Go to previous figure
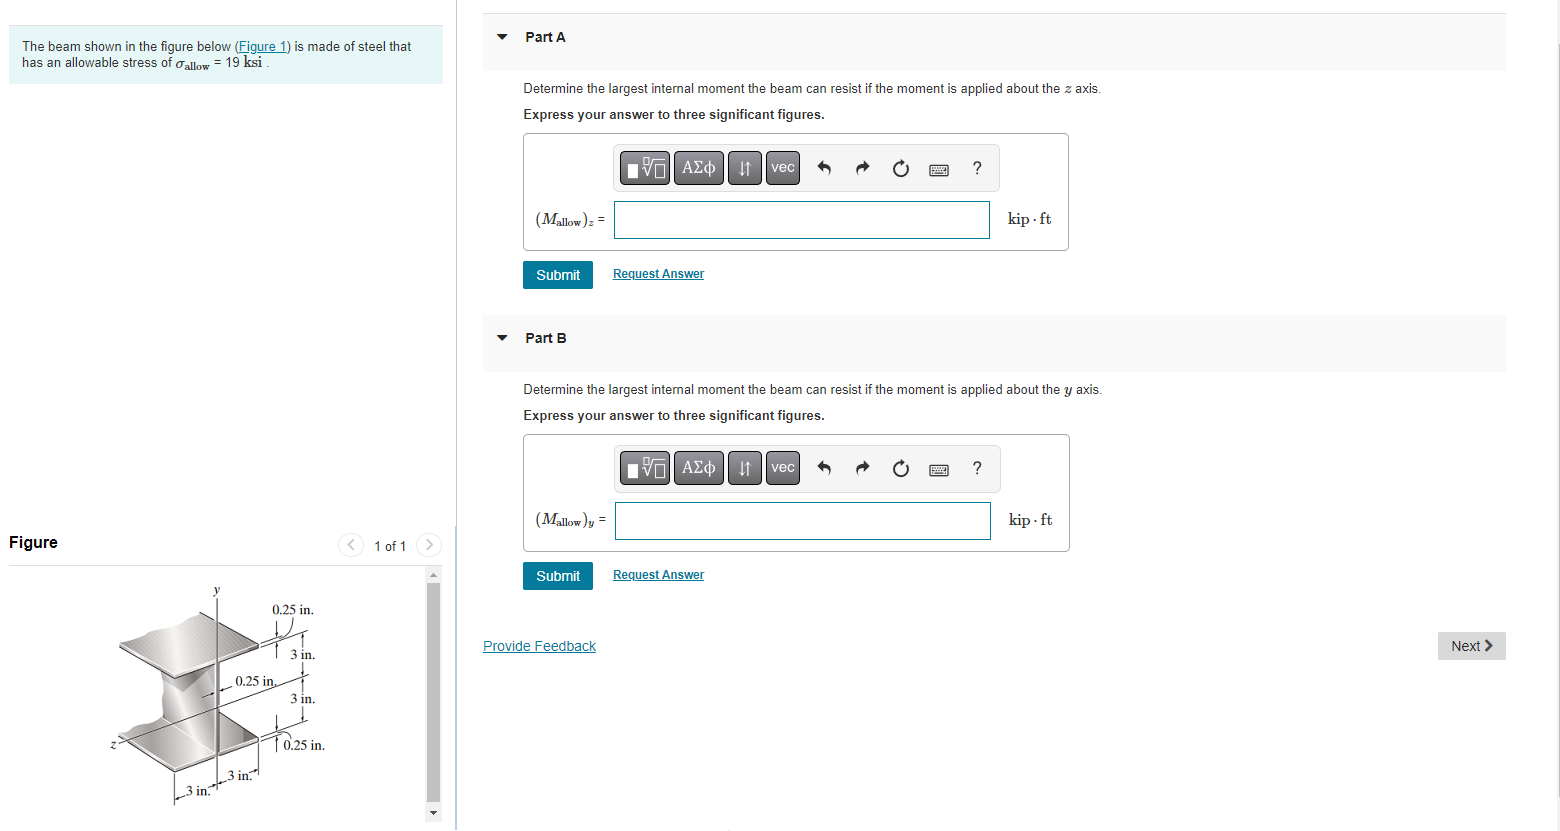This screenshot has height=831, width=1560. [351, 545]
